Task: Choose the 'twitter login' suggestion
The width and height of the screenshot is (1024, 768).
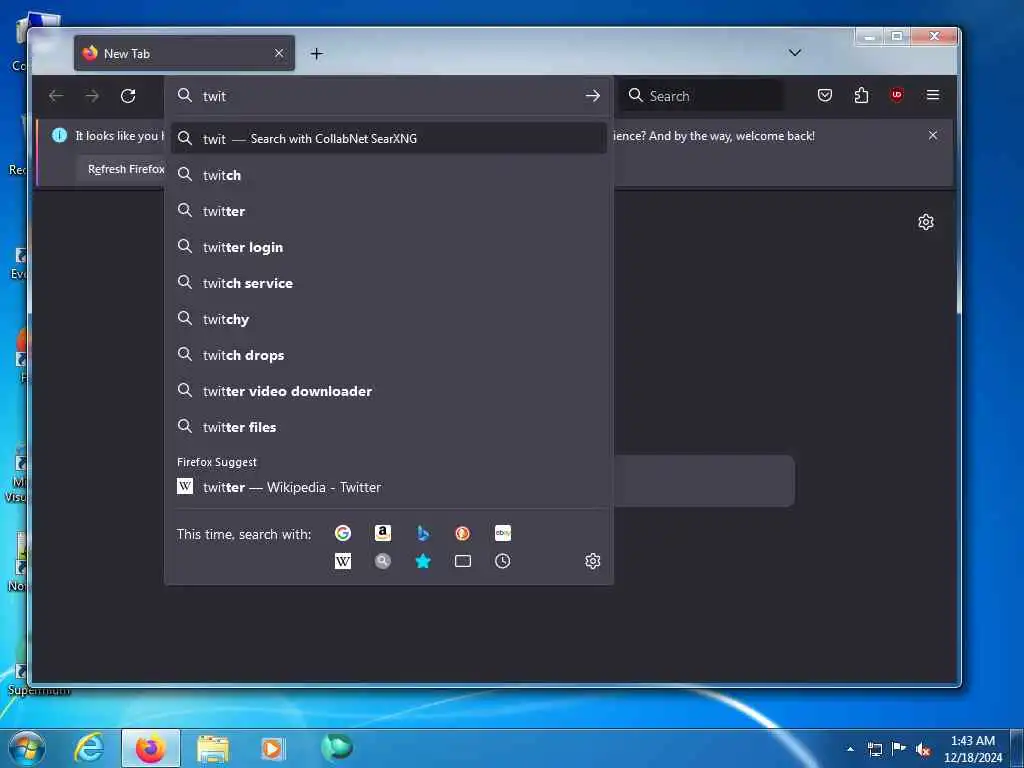Action: pos(389,247)
